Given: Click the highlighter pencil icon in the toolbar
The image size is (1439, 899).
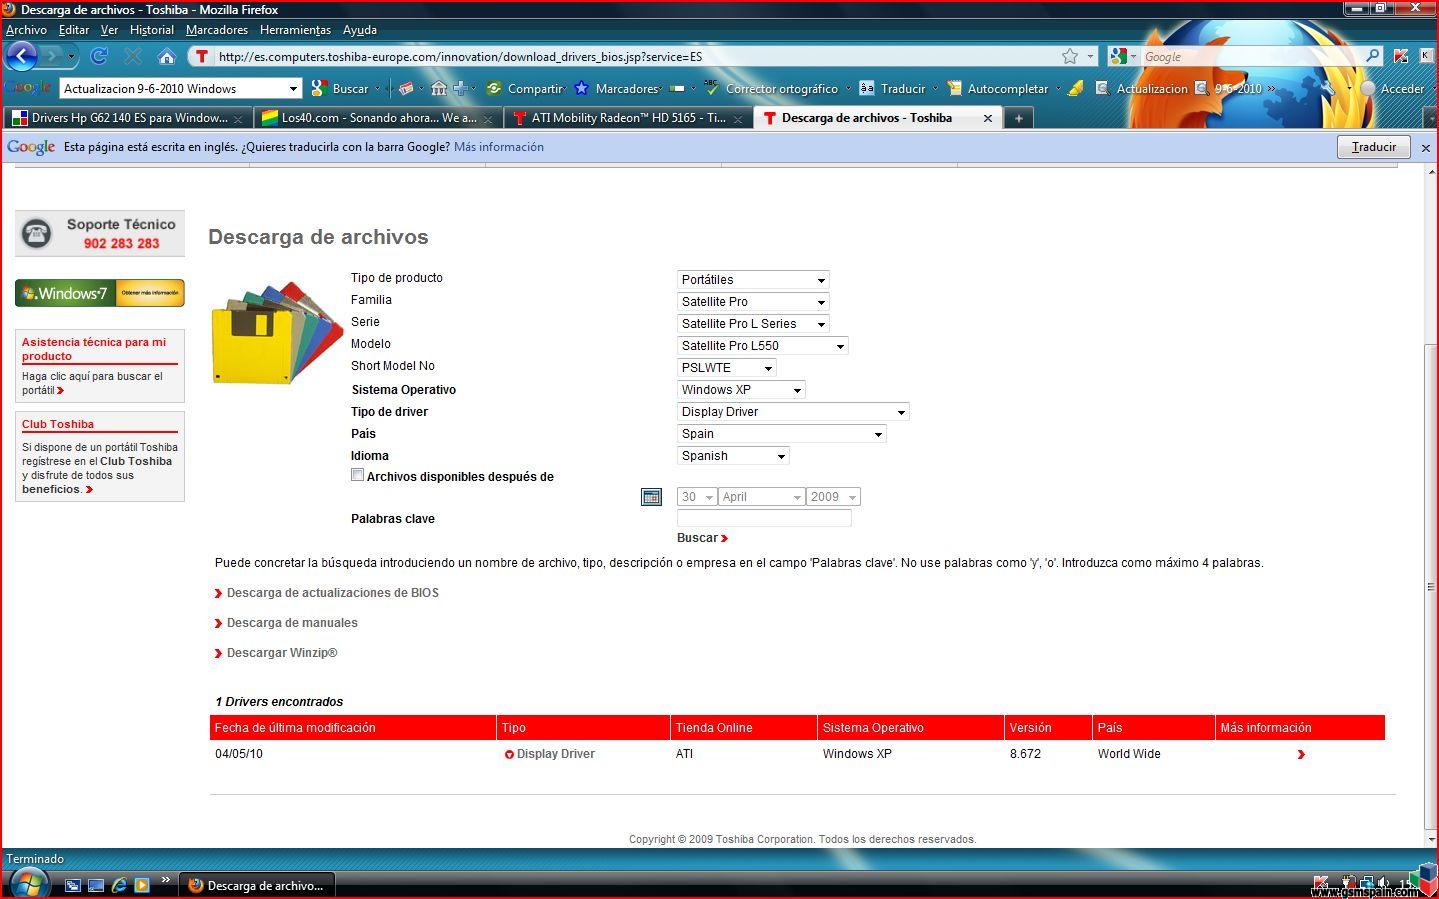Looking at the screenshot, I should pos(1075,88).
